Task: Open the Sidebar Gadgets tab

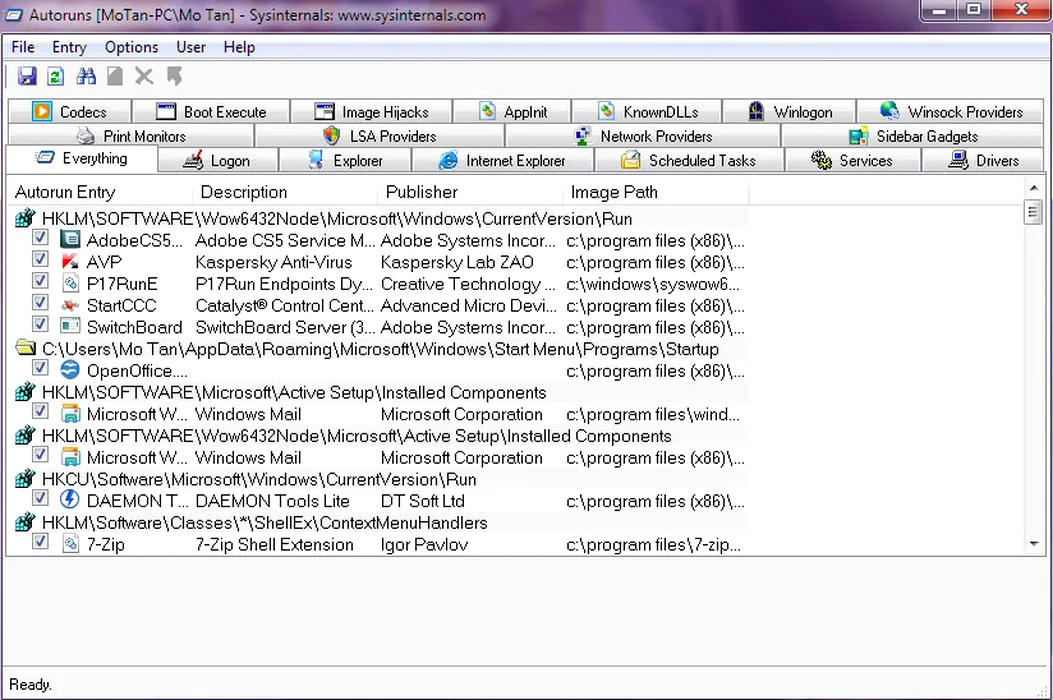Action: (913, 136)
